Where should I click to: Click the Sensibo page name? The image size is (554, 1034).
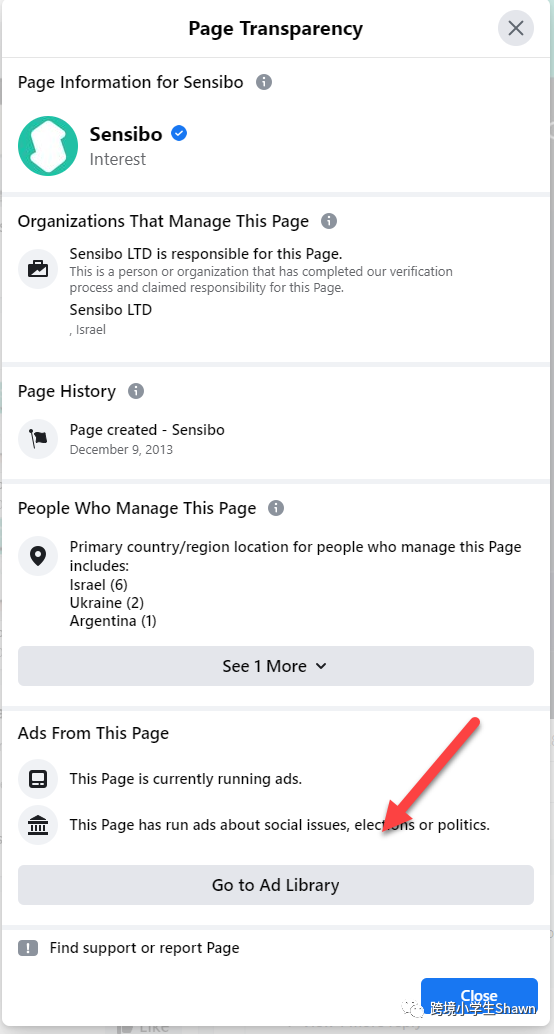click(126, 134)
